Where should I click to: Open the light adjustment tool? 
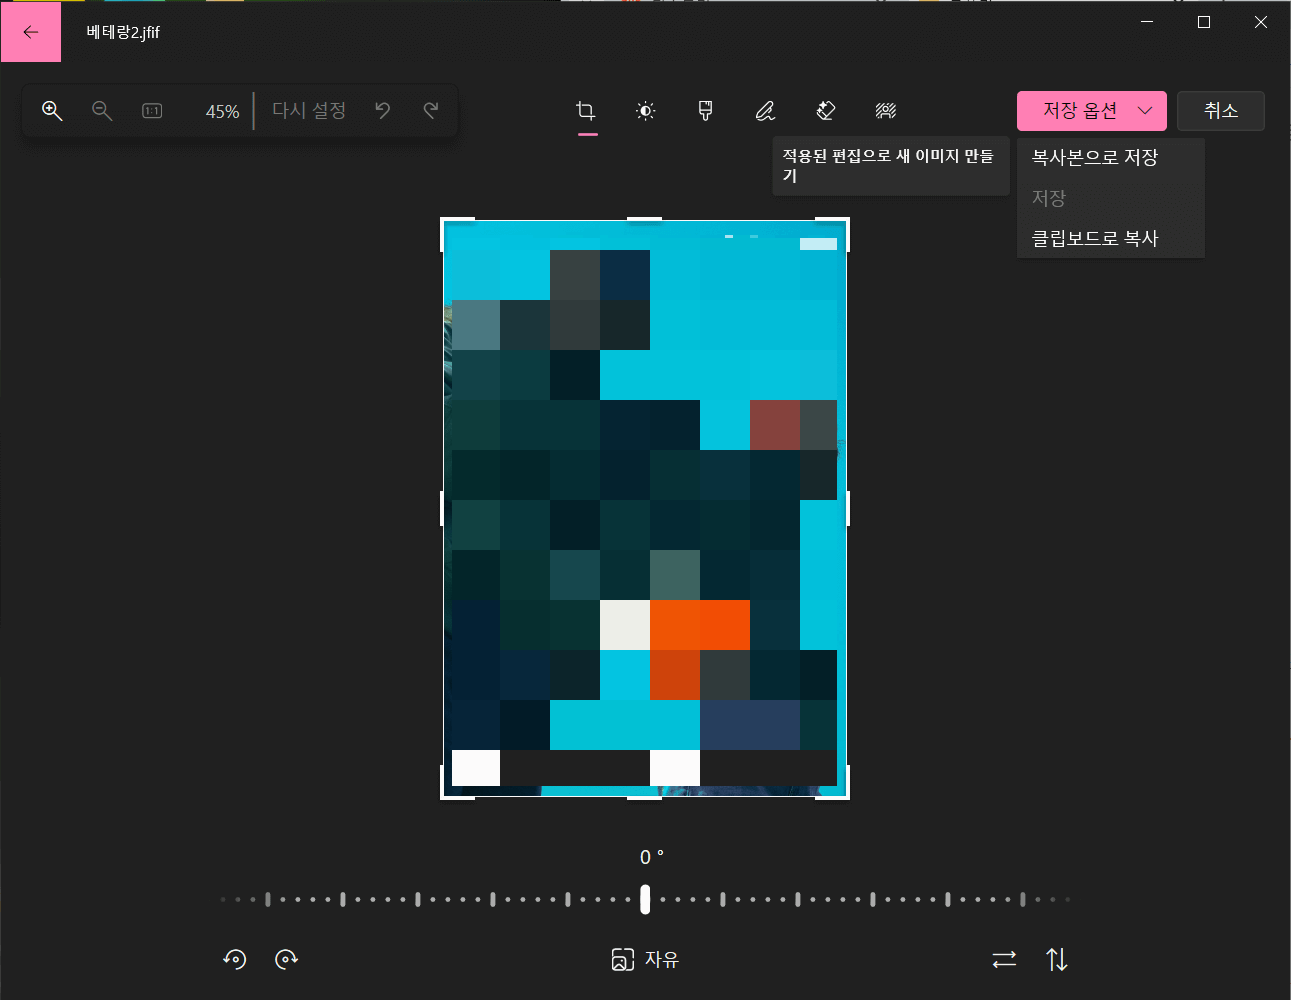click(x=645, y=111)
